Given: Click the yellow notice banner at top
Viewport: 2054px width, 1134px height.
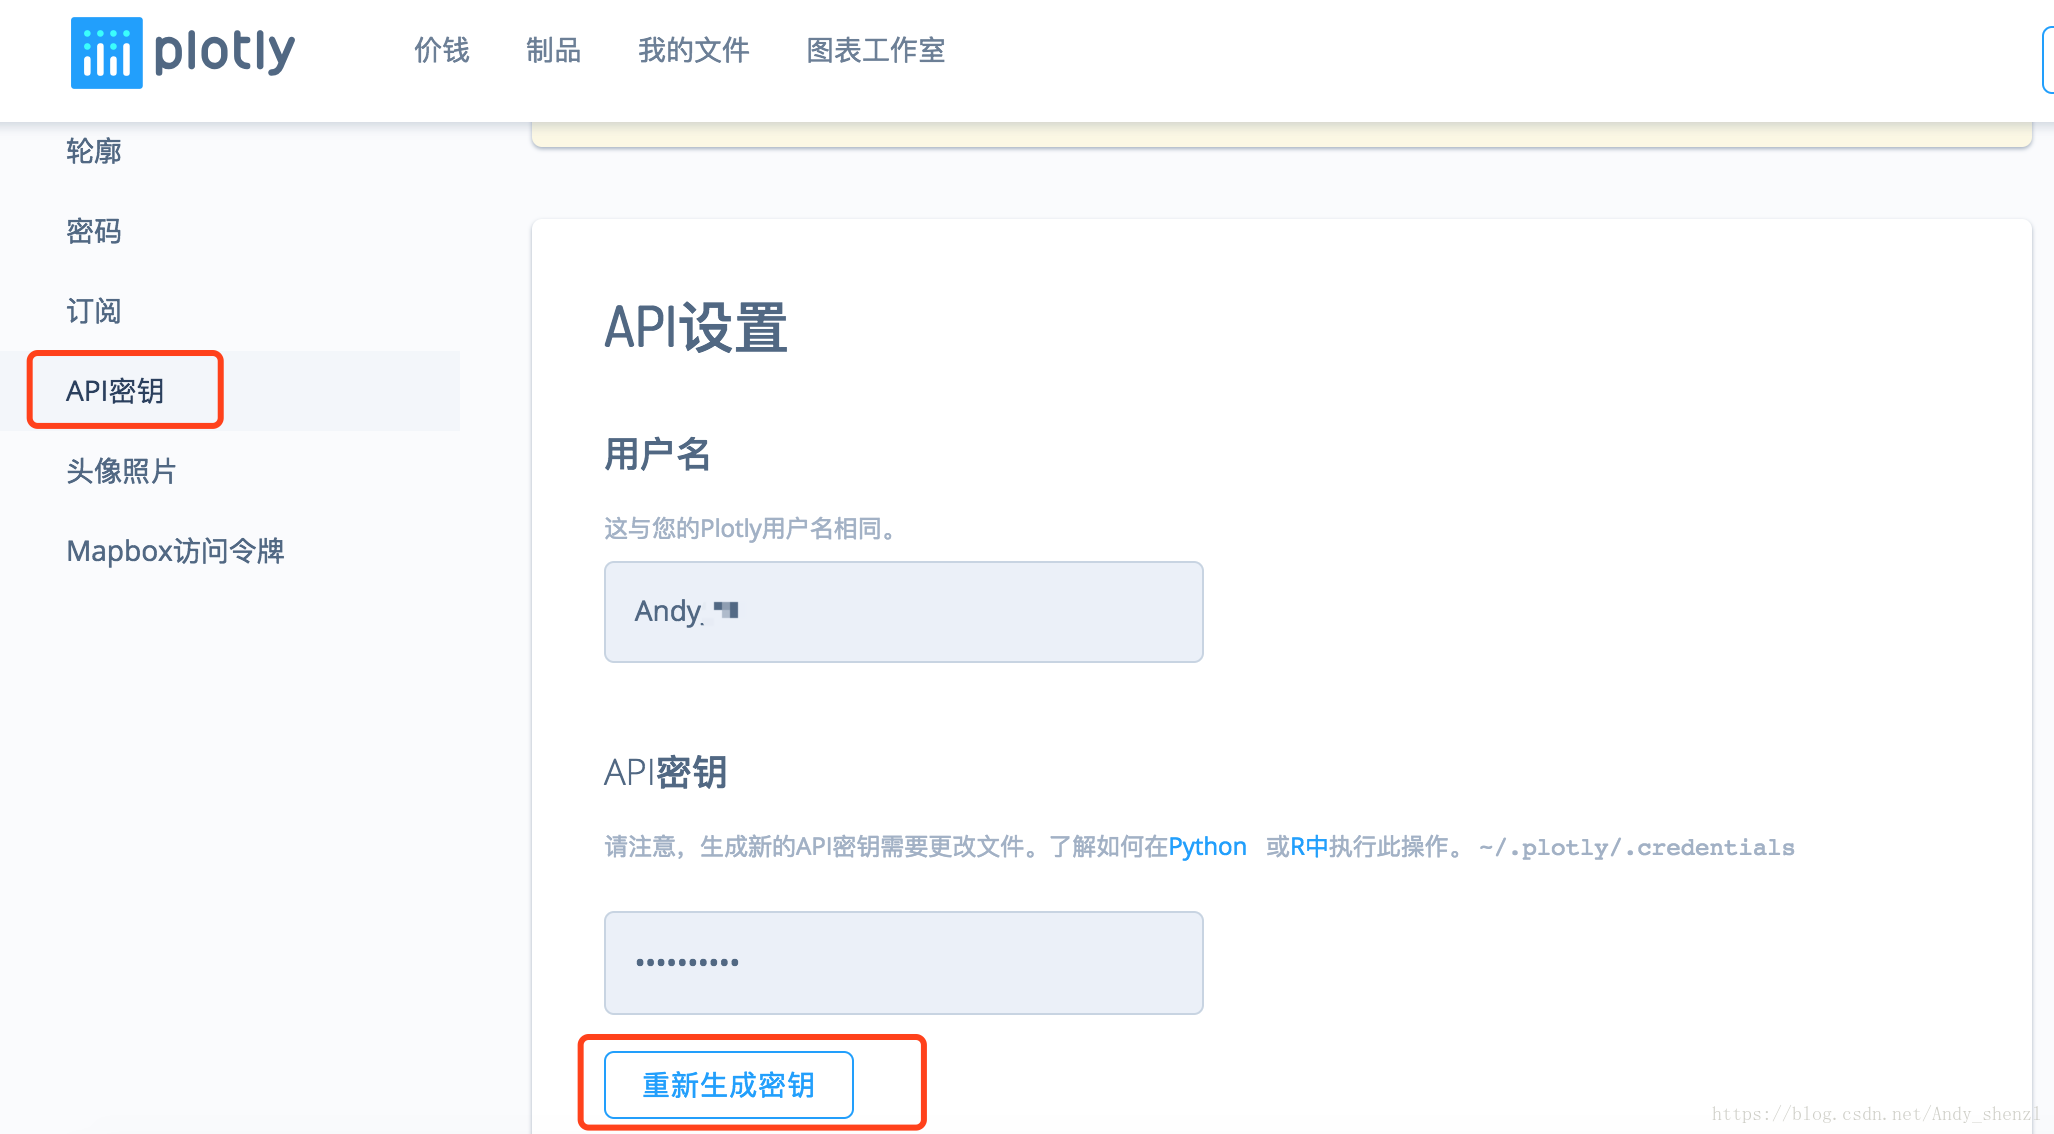Looking at the screenshot, I should 1280,135.
